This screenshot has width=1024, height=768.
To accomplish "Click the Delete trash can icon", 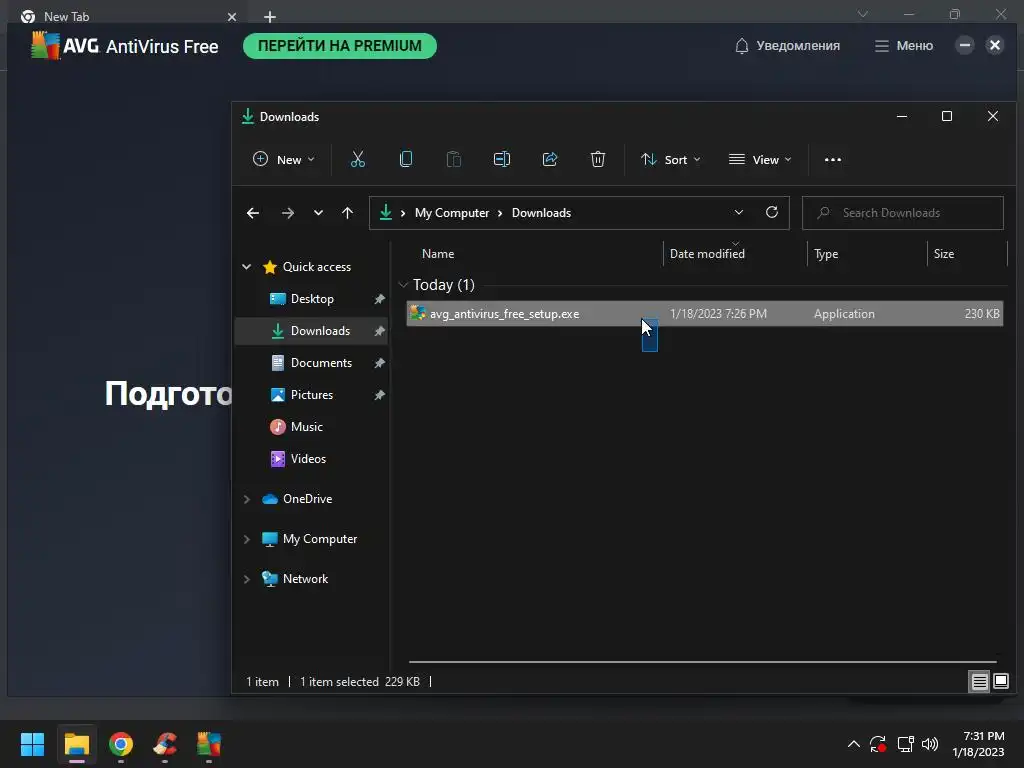I will pos(598,159).
